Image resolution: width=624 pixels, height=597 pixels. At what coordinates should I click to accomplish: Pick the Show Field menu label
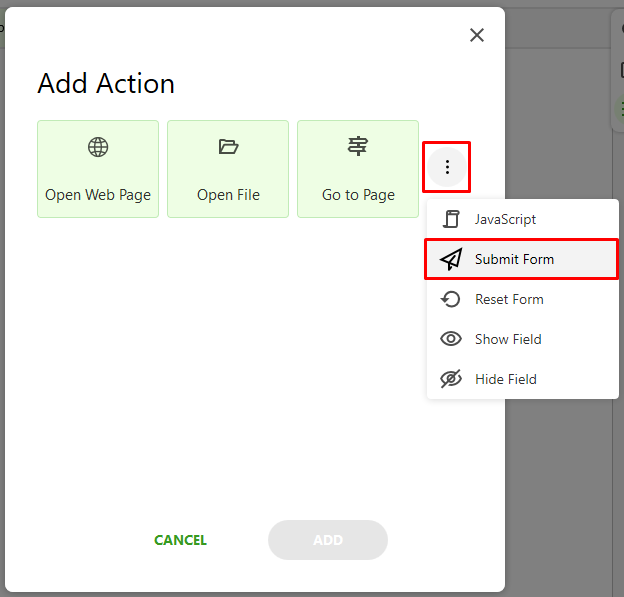coord(508,339)
